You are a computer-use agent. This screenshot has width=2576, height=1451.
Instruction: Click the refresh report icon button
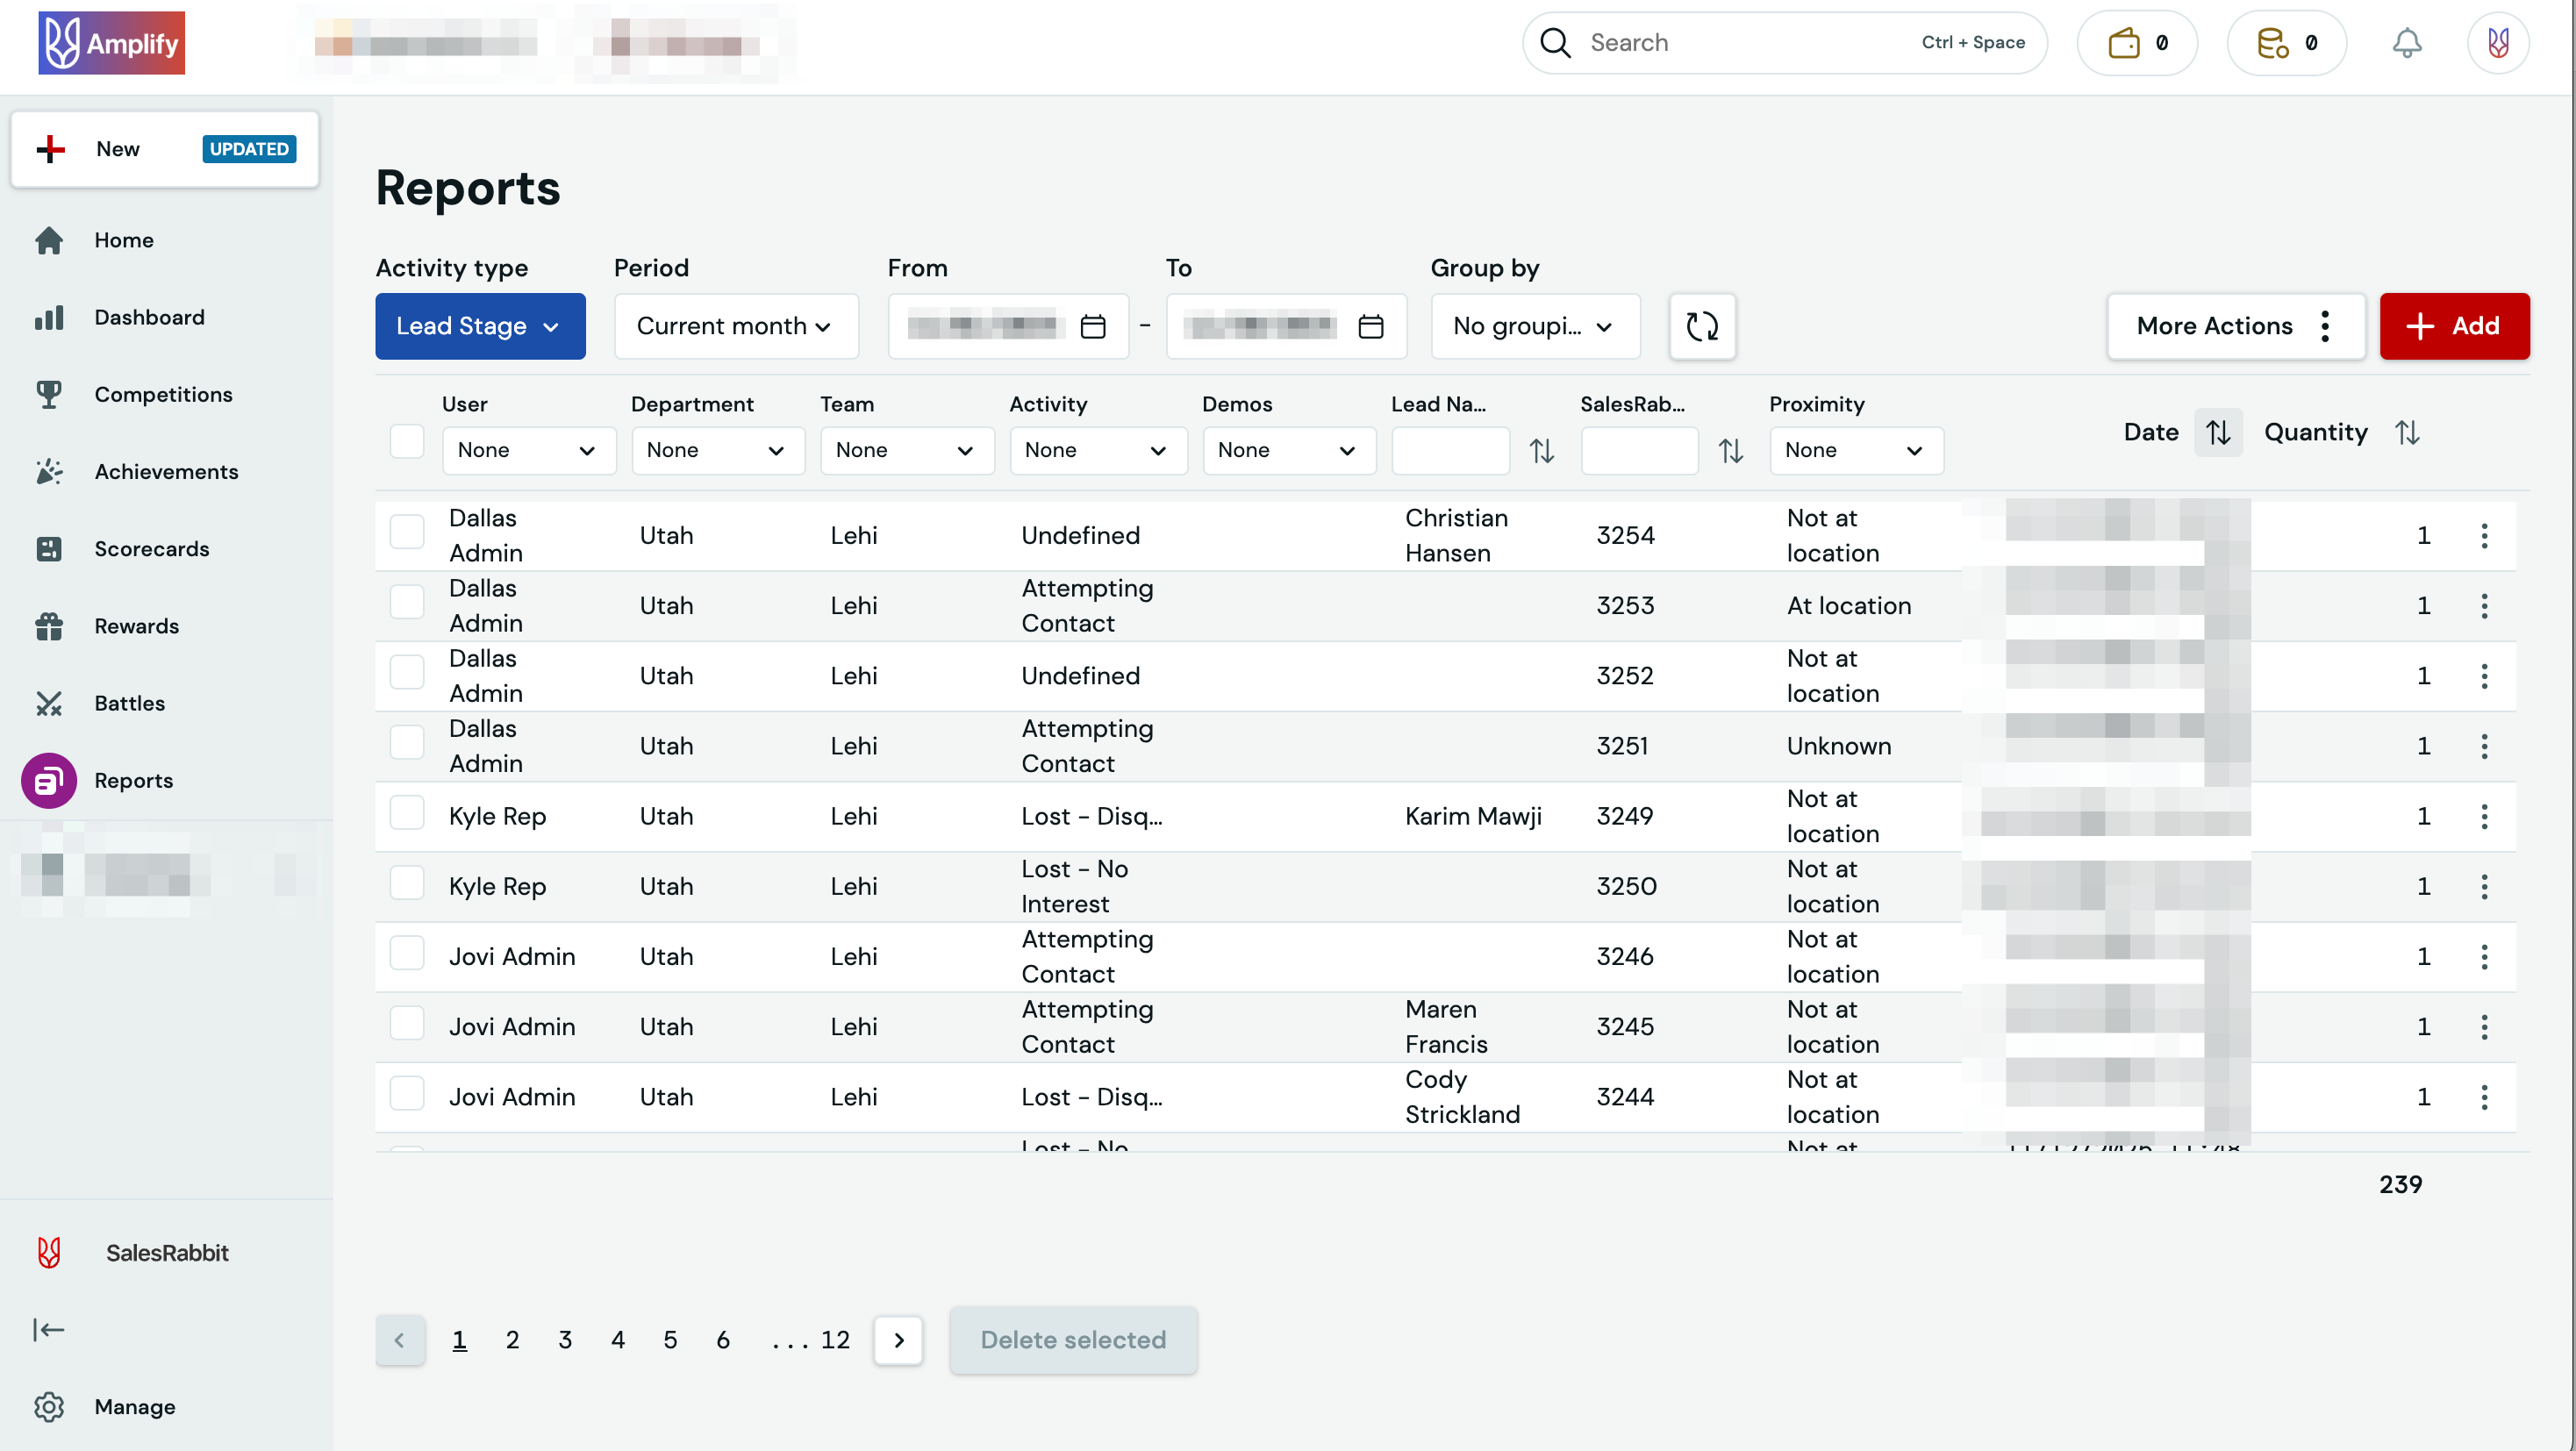pos(1701,326)
